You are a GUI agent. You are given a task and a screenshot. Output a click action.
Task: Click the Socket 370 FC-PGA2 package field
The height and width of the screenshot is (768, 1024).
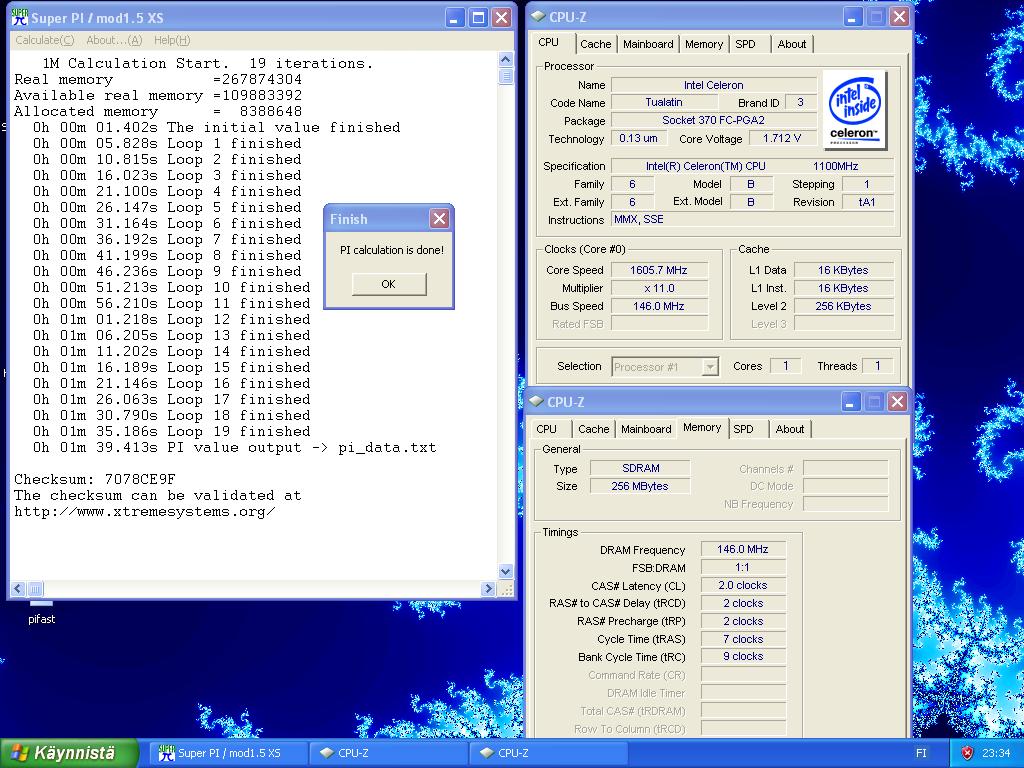pos(713,120)
